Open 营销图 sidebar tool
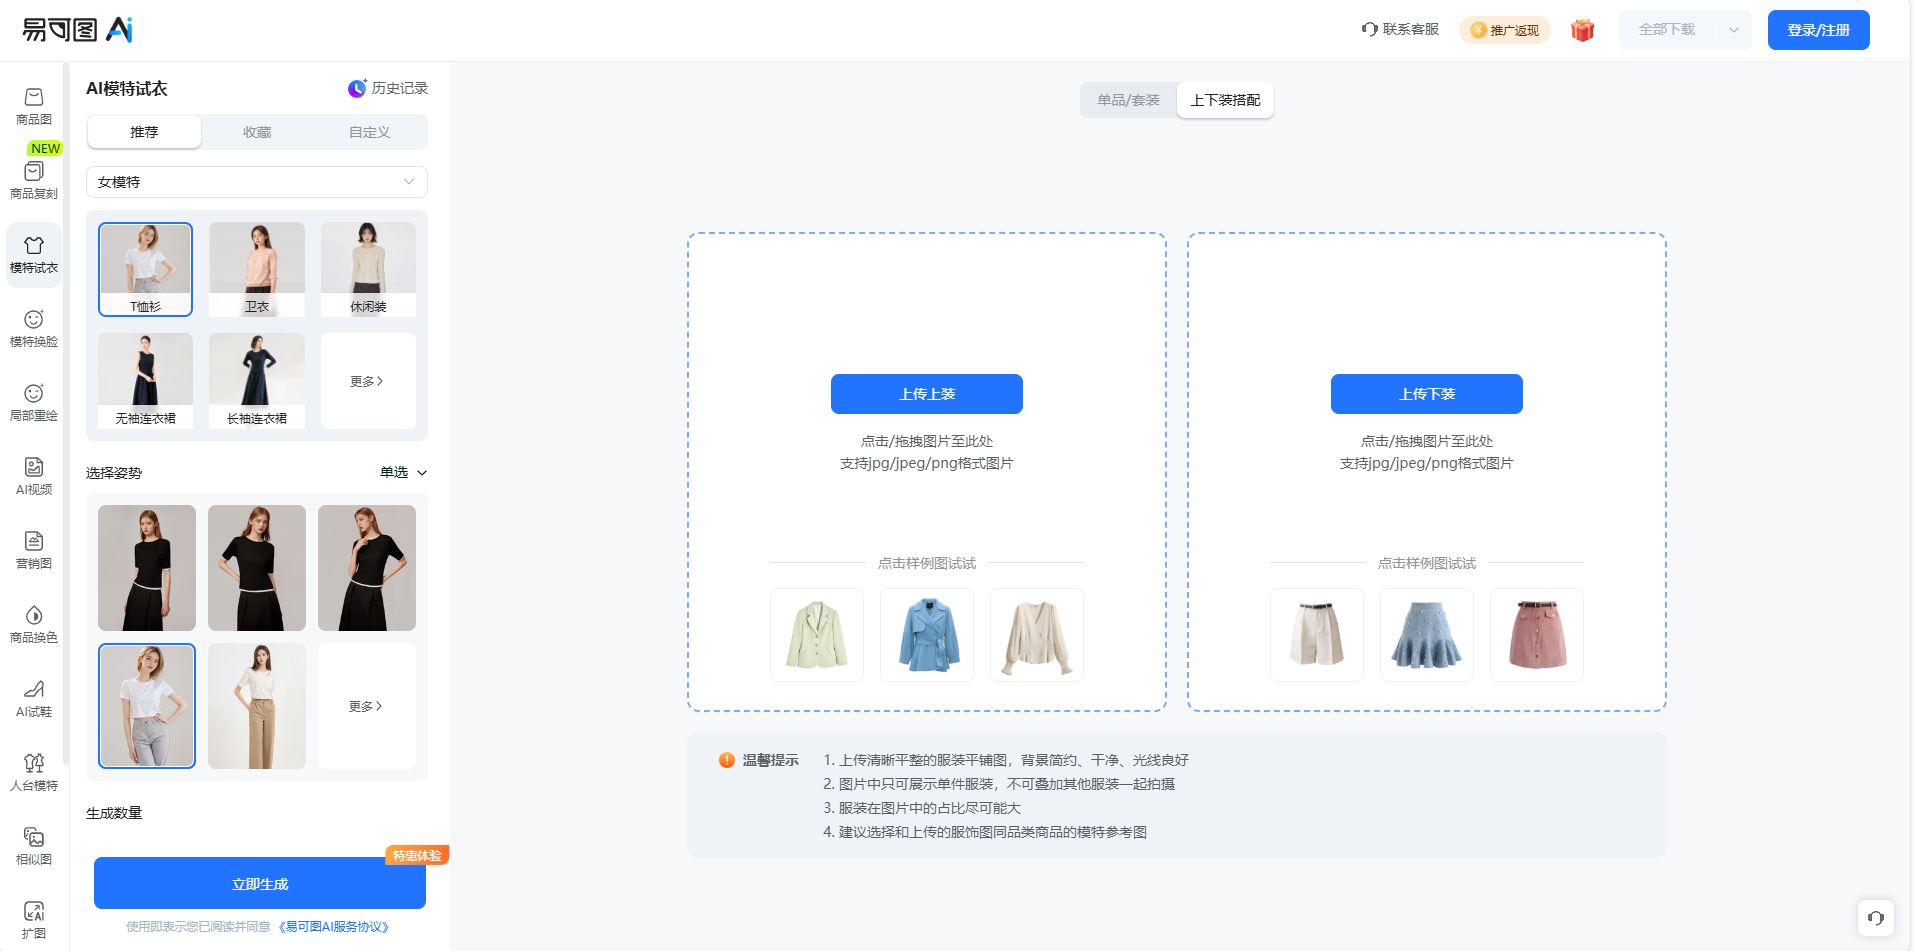The width and height of the screenshot is (1914, 951). pos(33,550)
